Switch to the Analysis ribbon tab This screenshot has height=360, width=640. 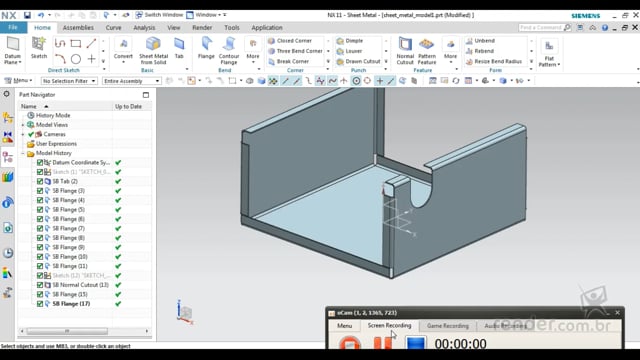(144, 28)
